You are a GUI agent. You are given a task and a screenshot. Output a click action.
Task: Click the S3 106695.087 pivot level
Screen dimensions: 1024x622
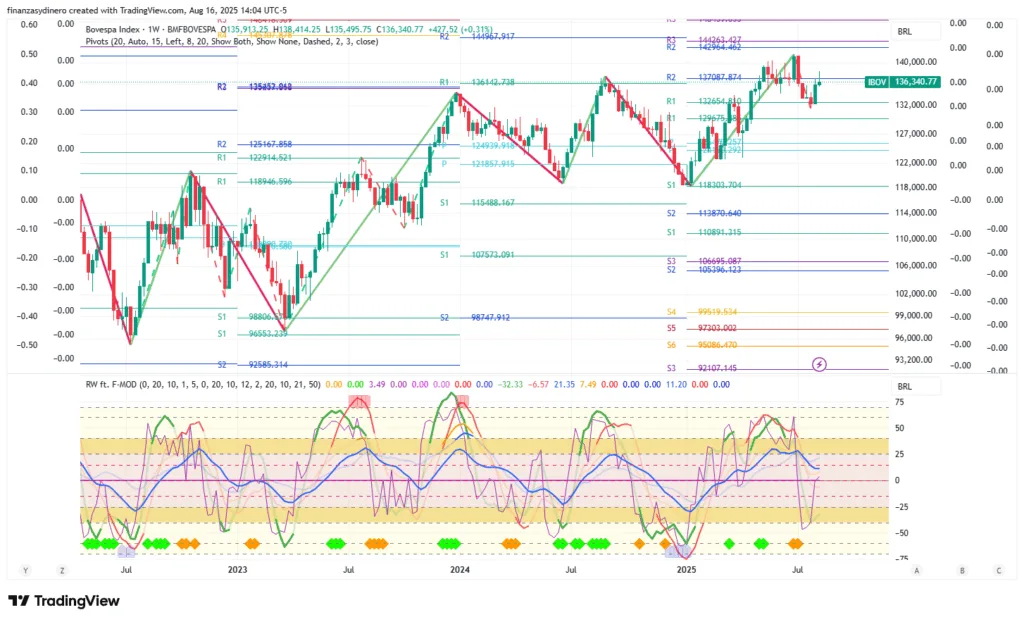point(704,261)
